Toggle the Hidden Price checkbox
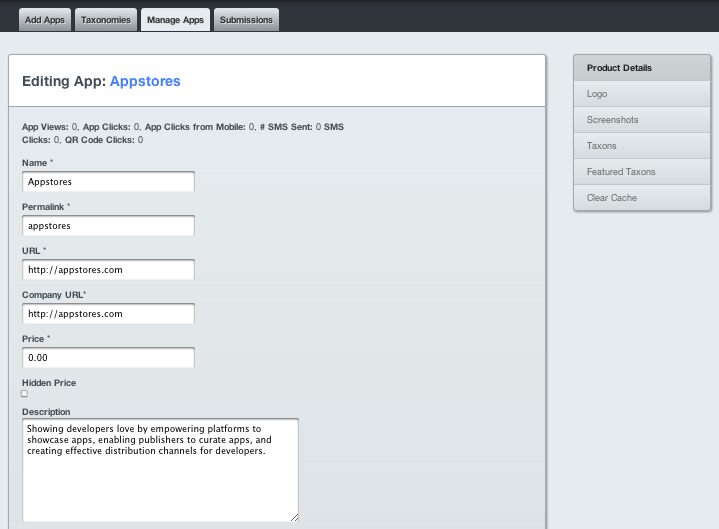 [24, 393]
